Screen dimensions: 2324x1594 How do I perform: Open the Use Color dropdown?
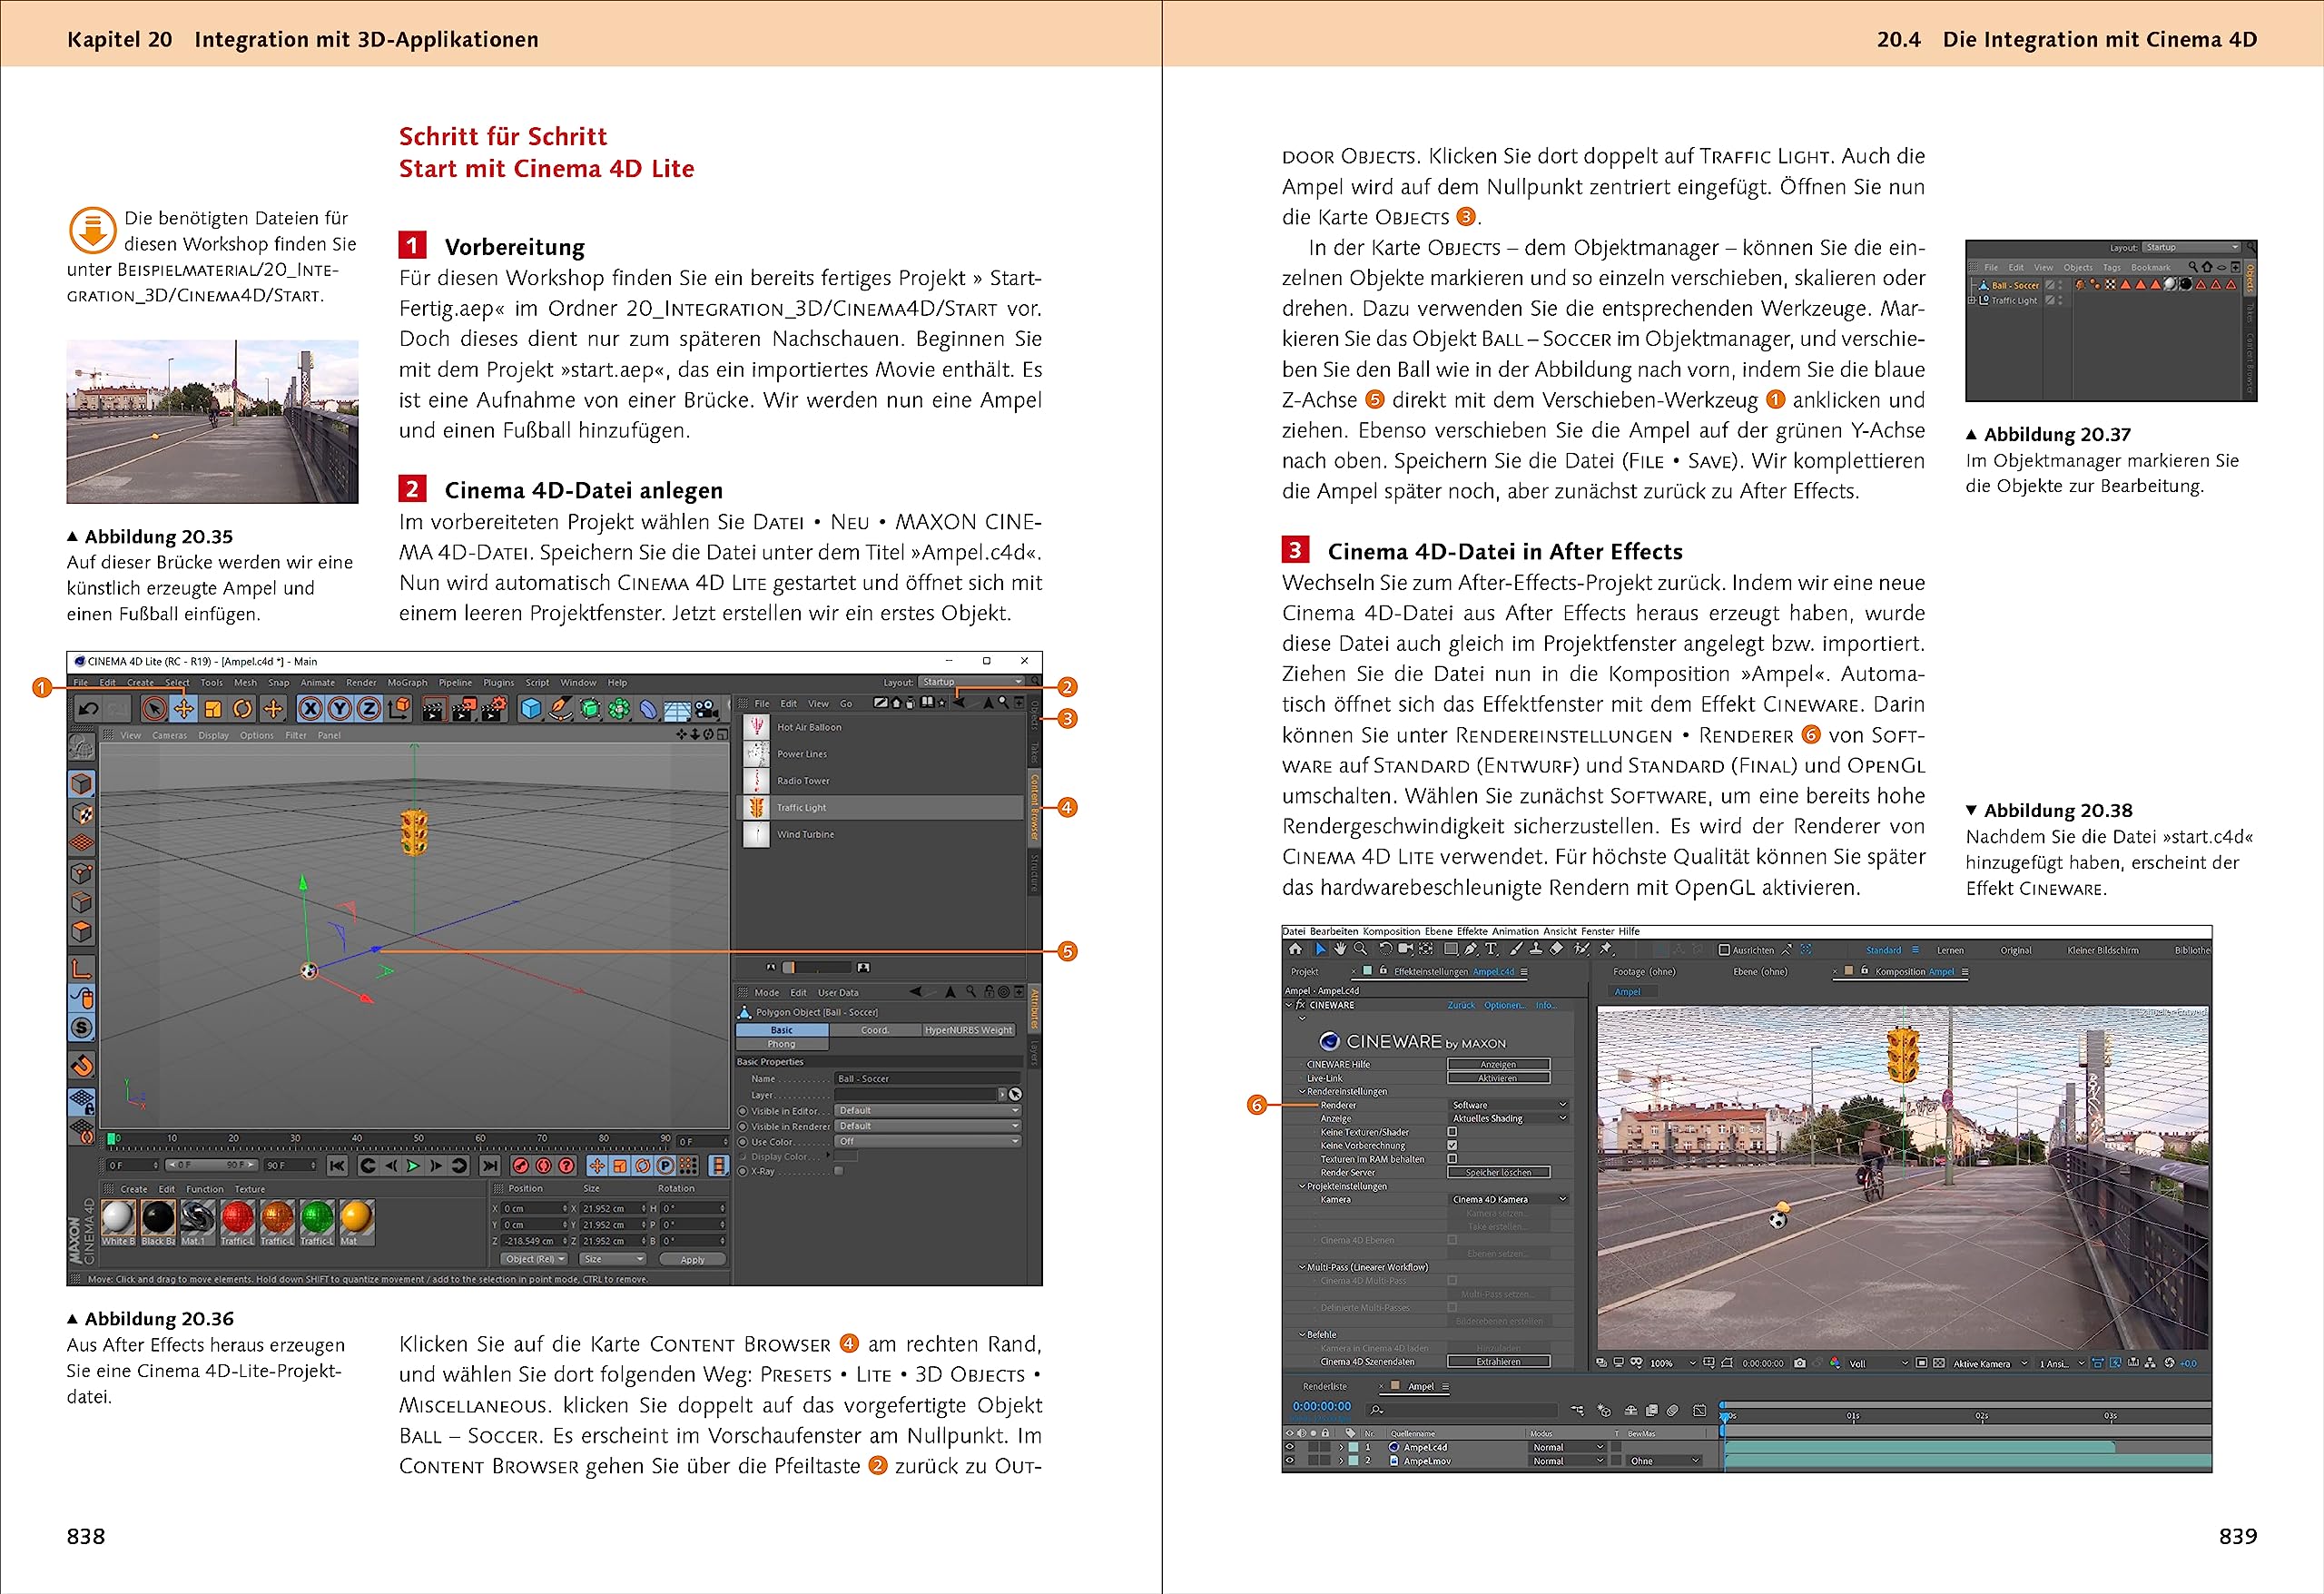tap(927, 1142)
